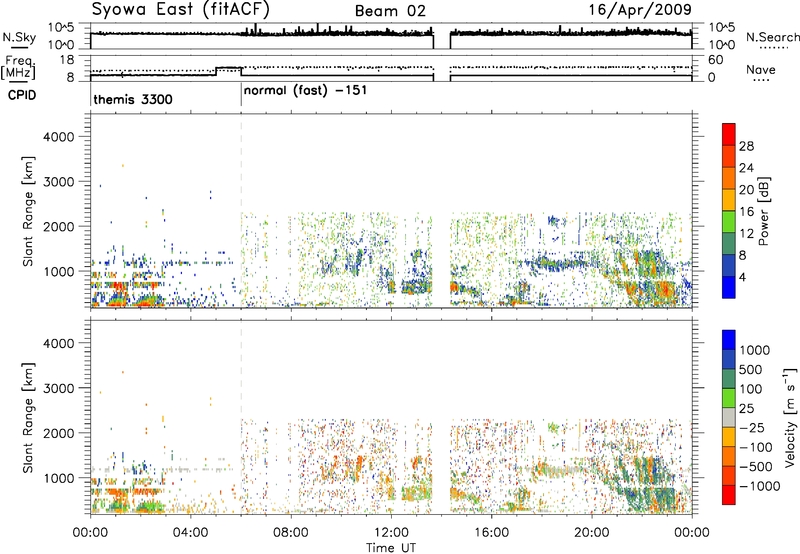Click the '3000' tick on the velocity panel
Viewport: 800px width, 554px height.
pyautogui.click(x=59, y=388)
